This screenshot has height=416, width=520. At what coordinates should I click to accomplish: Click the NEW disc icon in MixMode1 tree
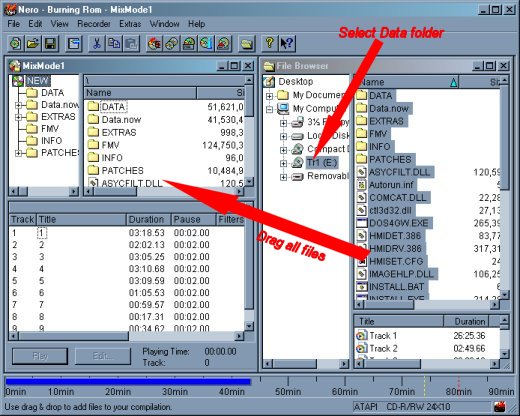pyautogui.click(x=18, y=81)
